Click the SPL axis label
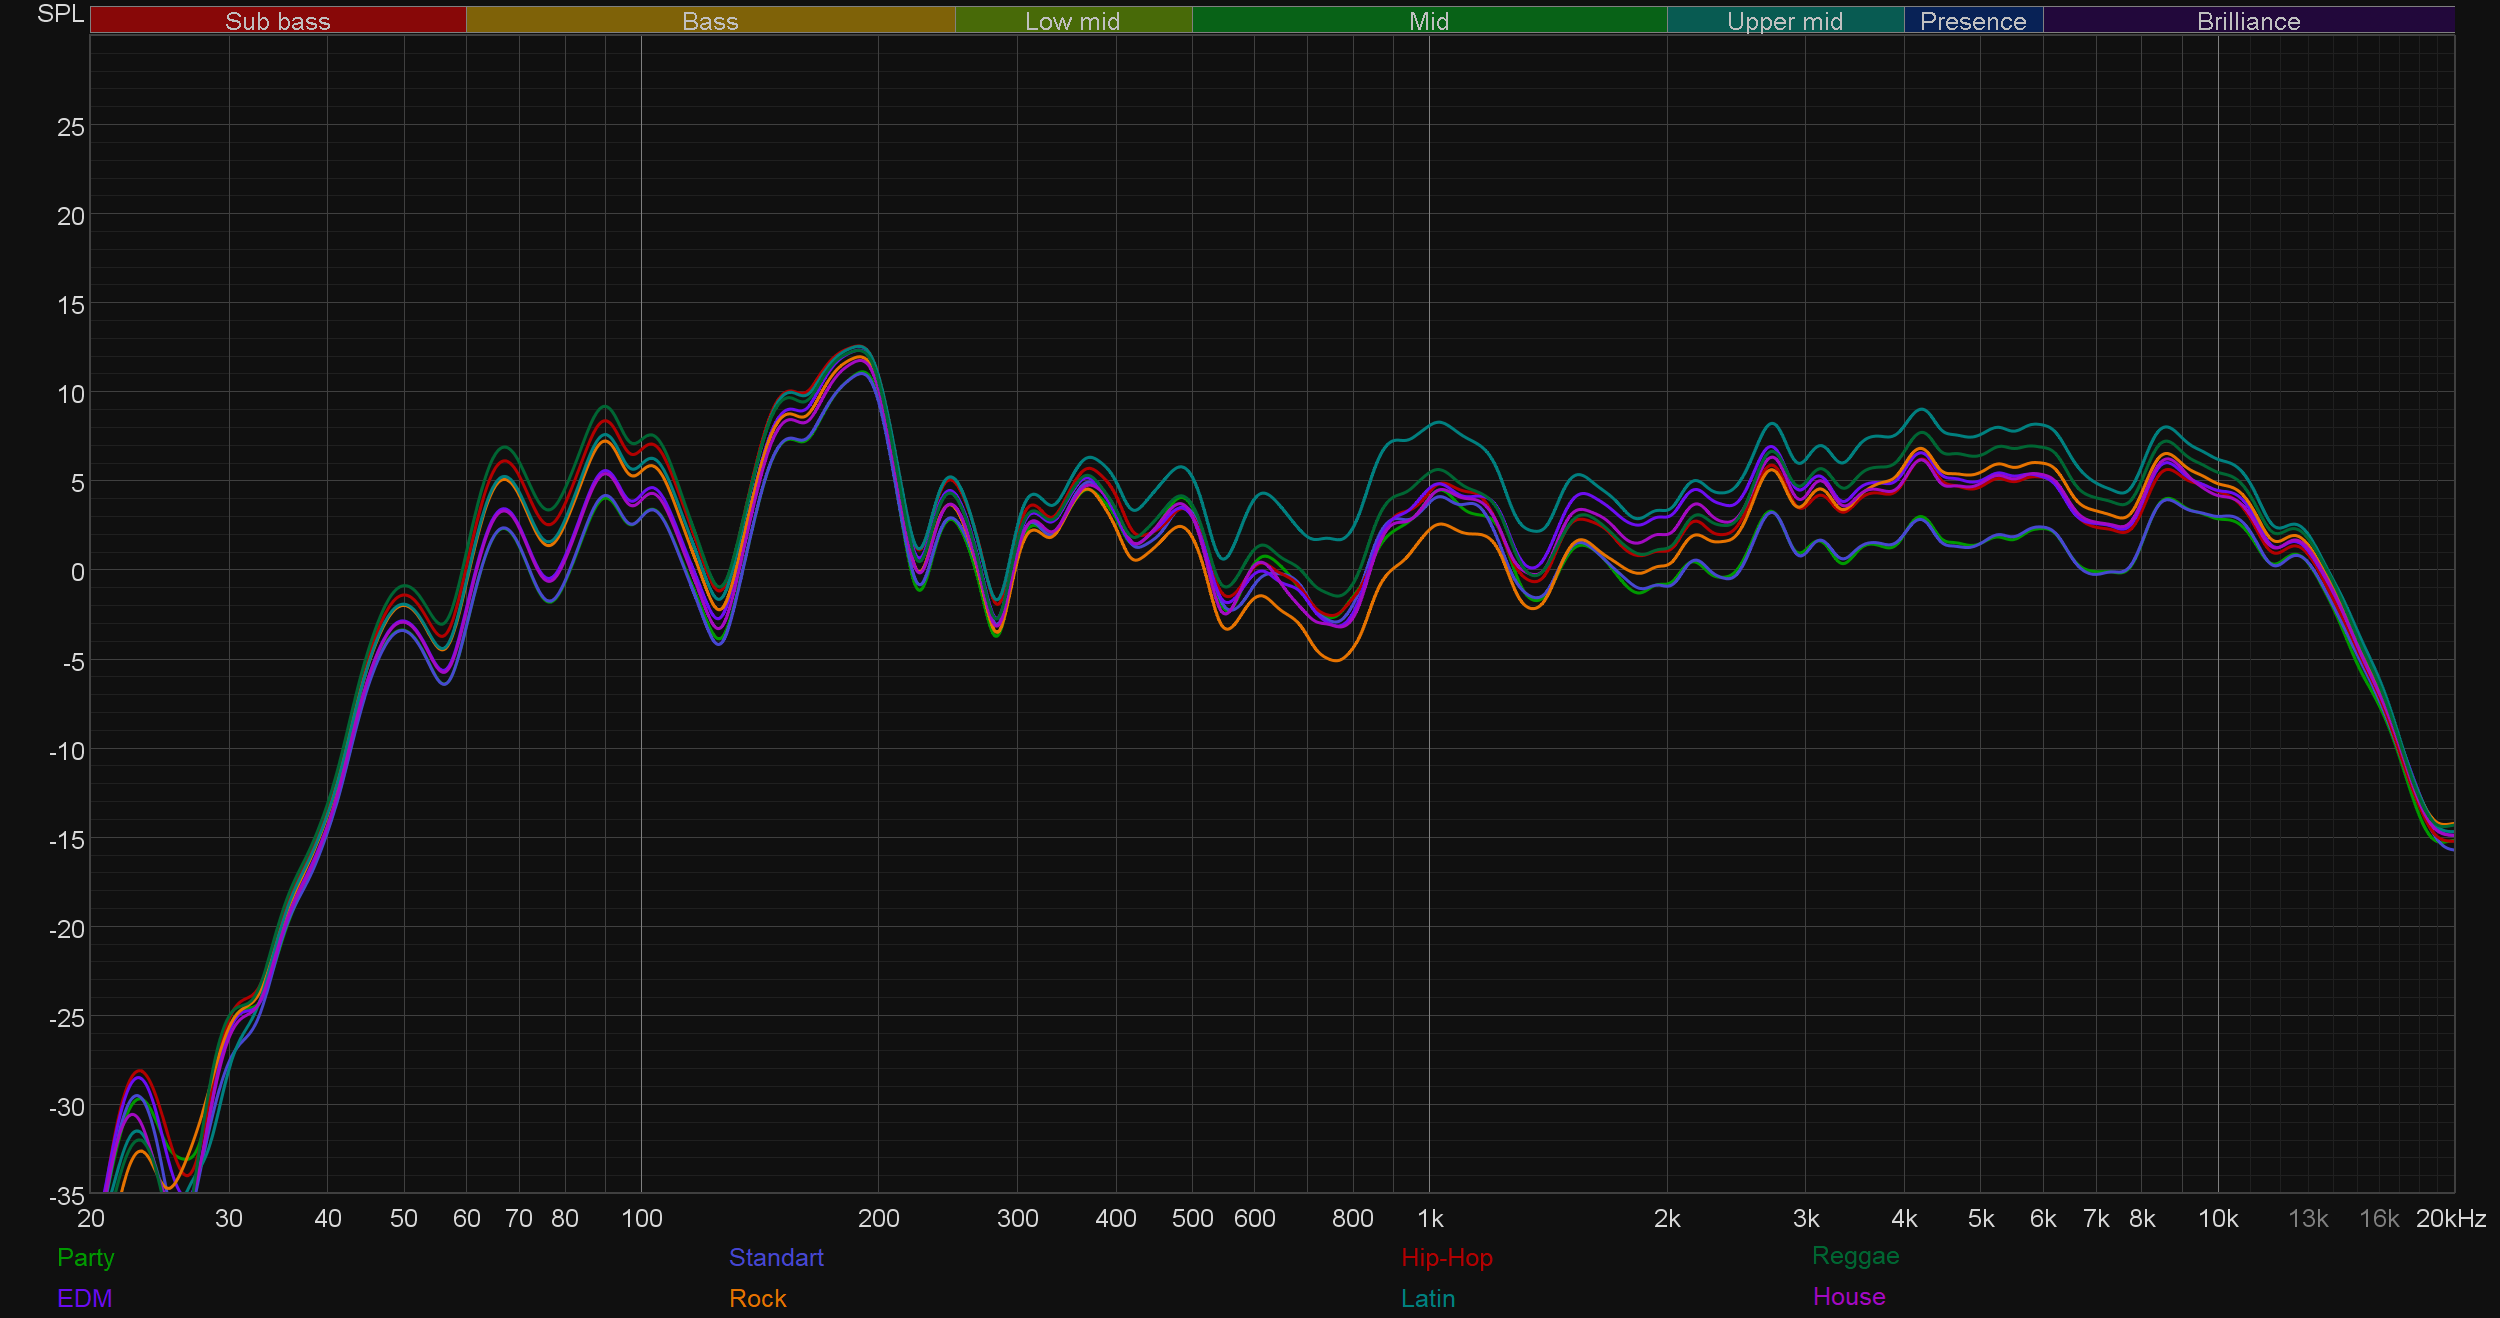2500x1318 pixels. coord(61,14)
